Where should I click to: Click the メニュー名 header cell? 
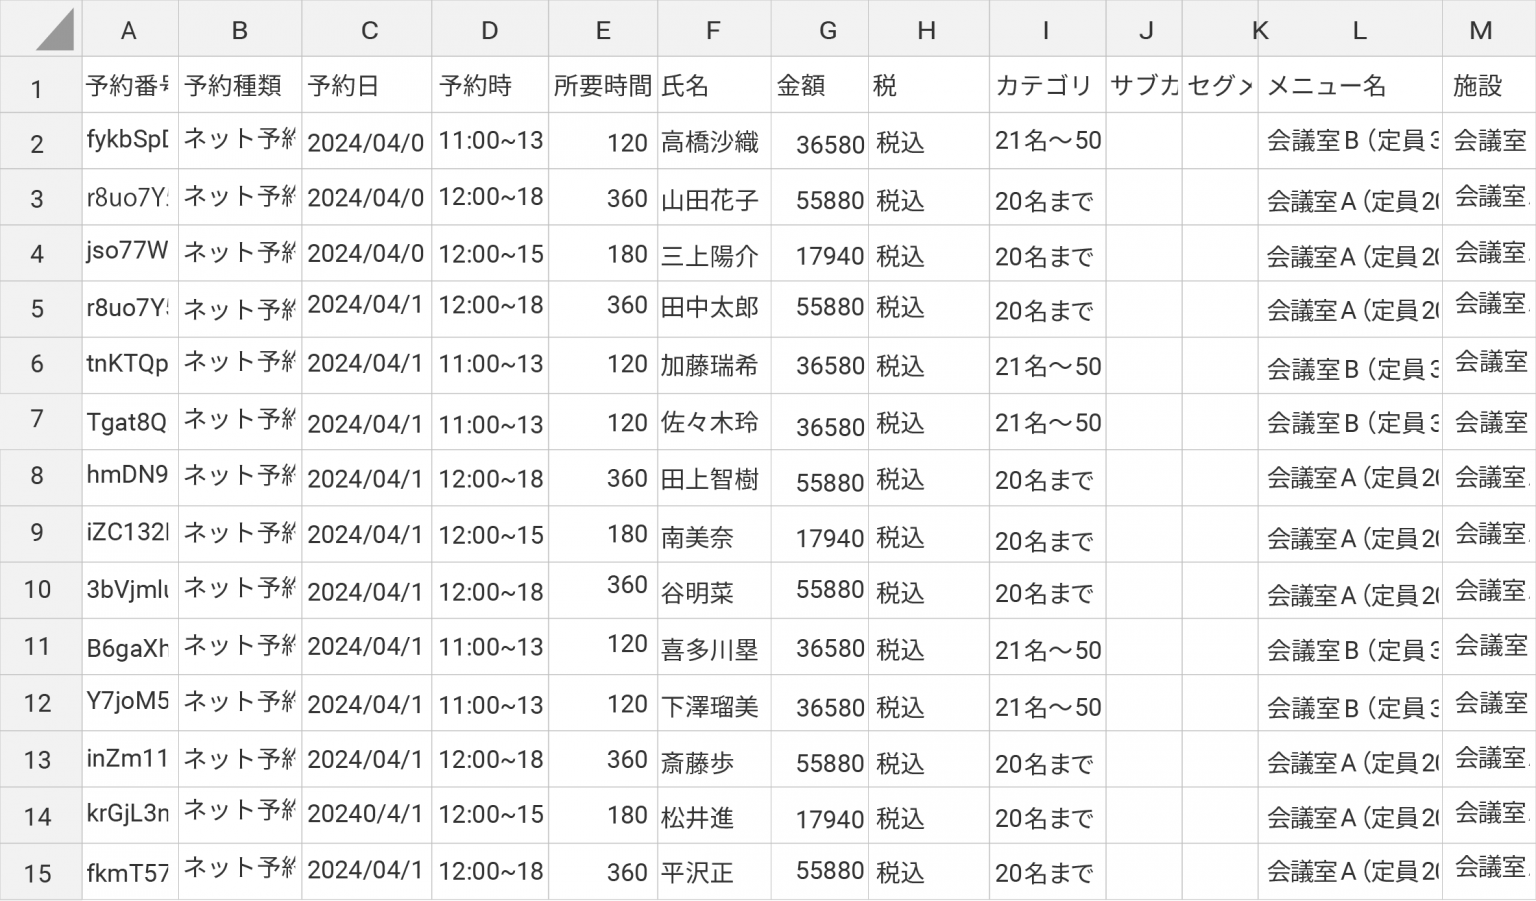pos(1350,85)
